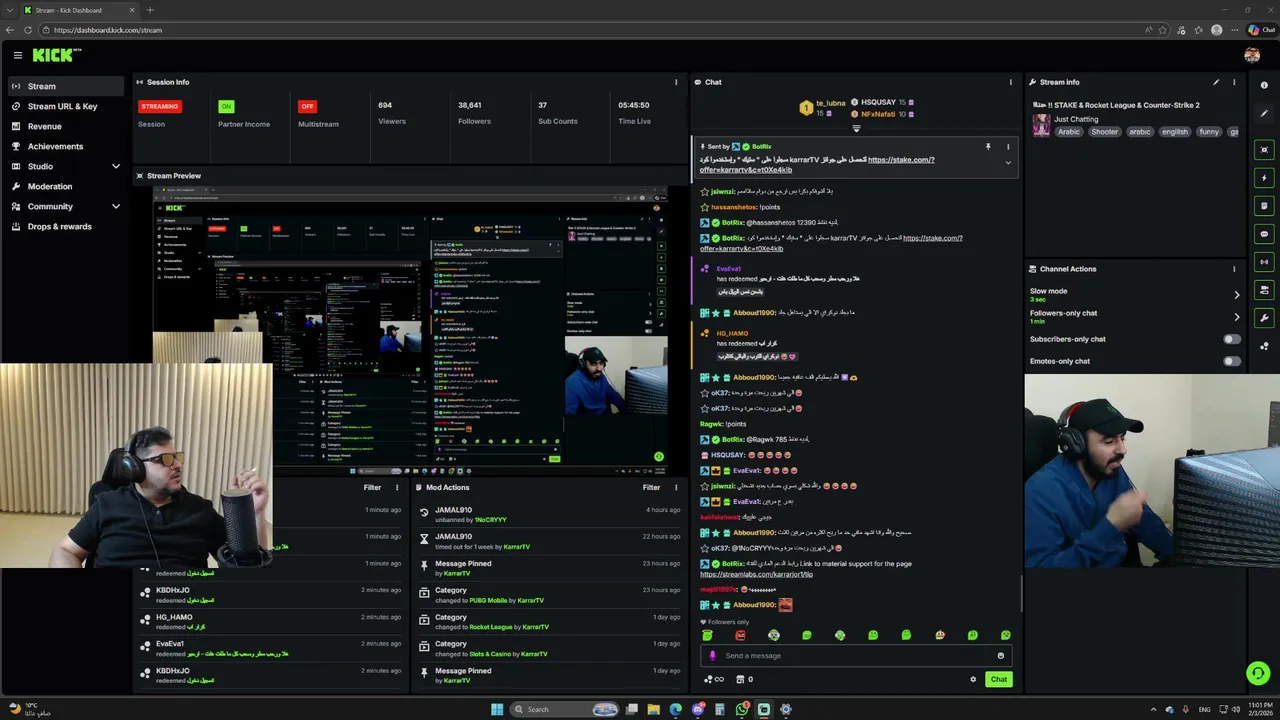The width and height of the screenshot is (1280, 720).
Task: Click the taskbar Search box
Action: [x=566, y=709]
